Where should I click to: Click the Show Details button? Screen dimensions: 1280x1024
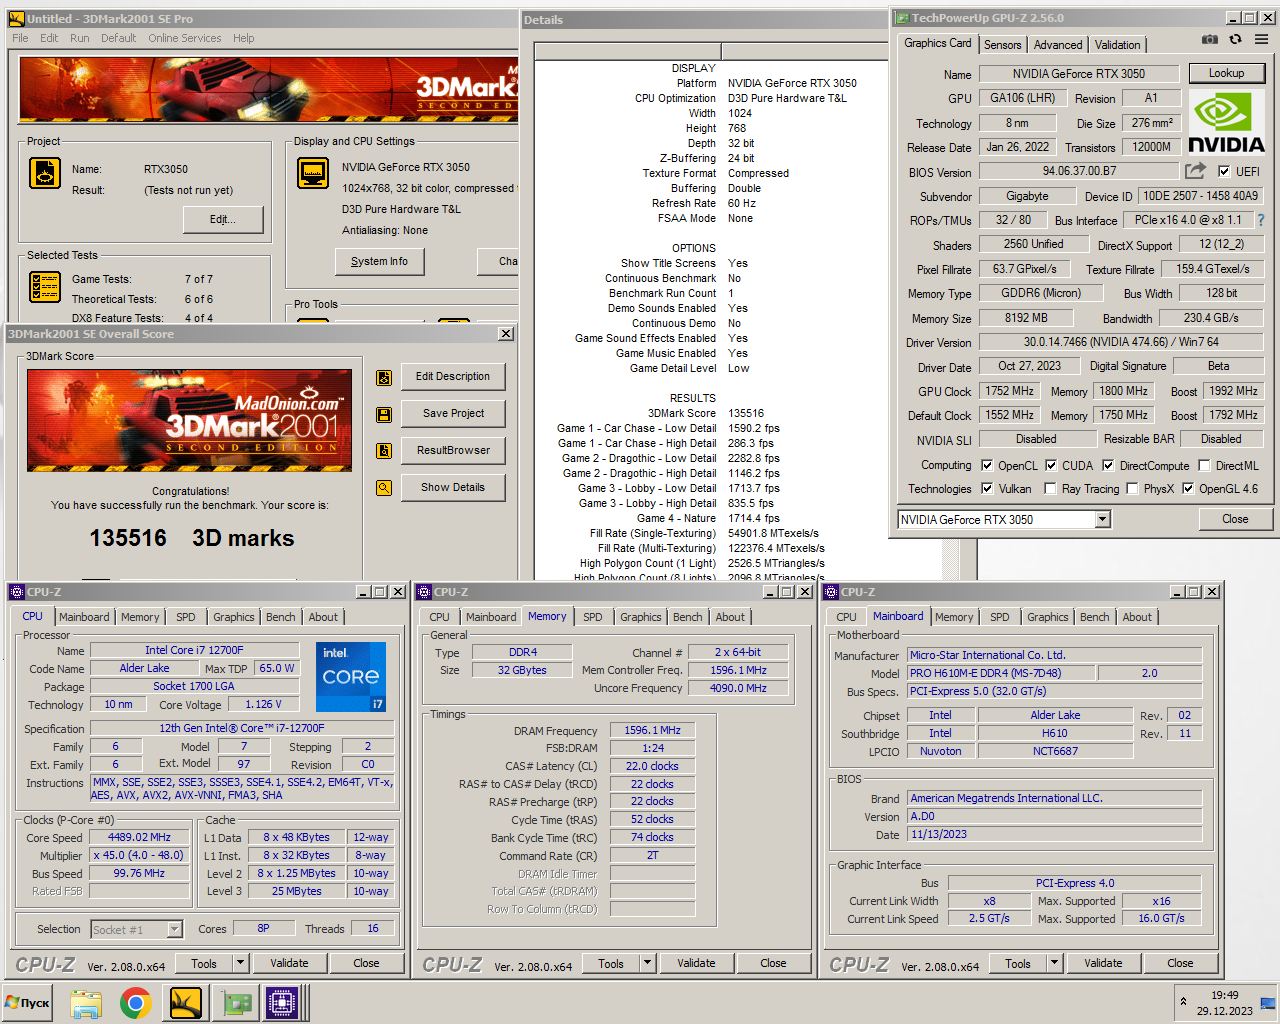click(453, 488)
